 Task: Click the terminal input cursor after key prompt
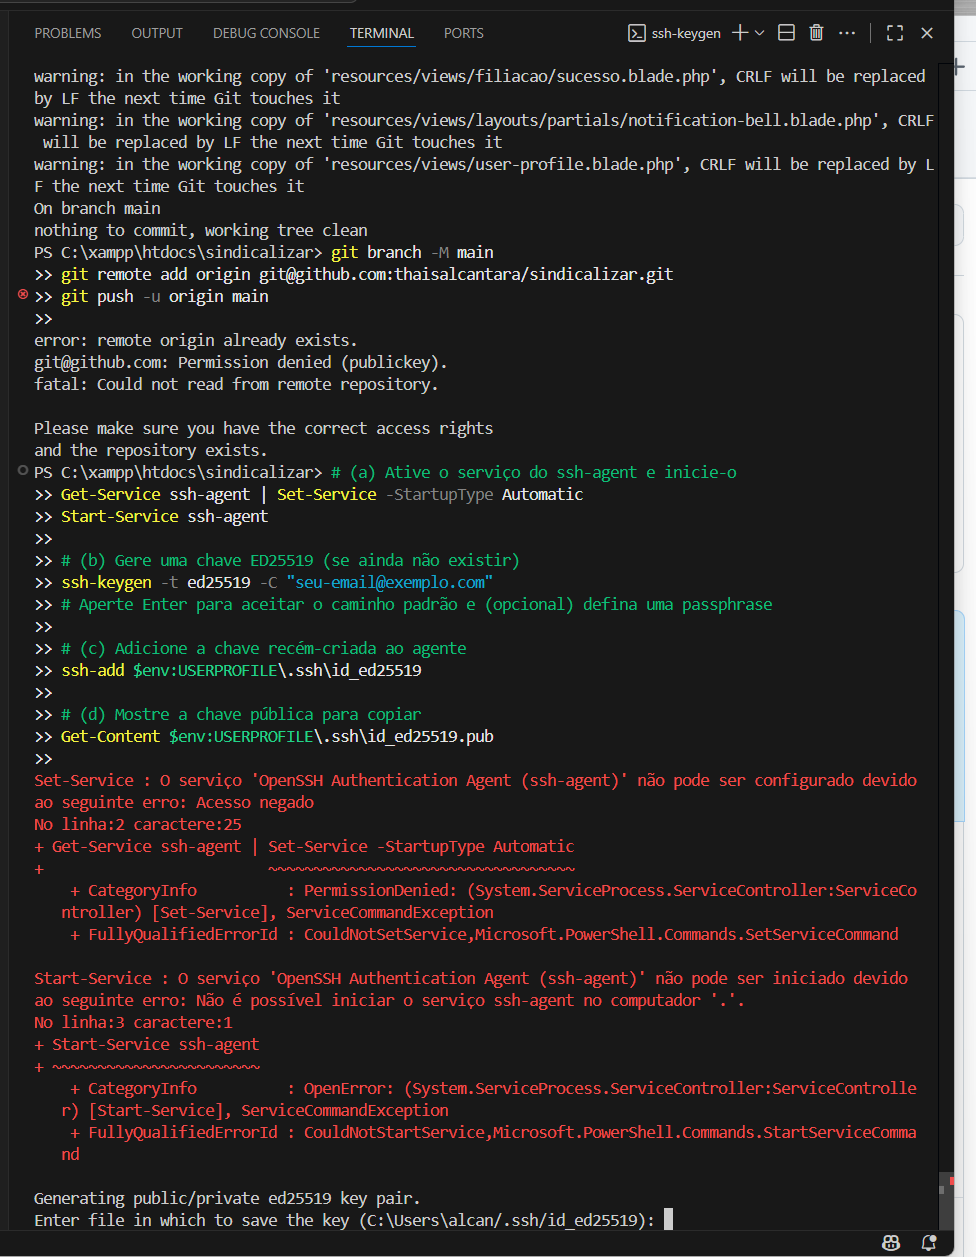[668, 1219]
